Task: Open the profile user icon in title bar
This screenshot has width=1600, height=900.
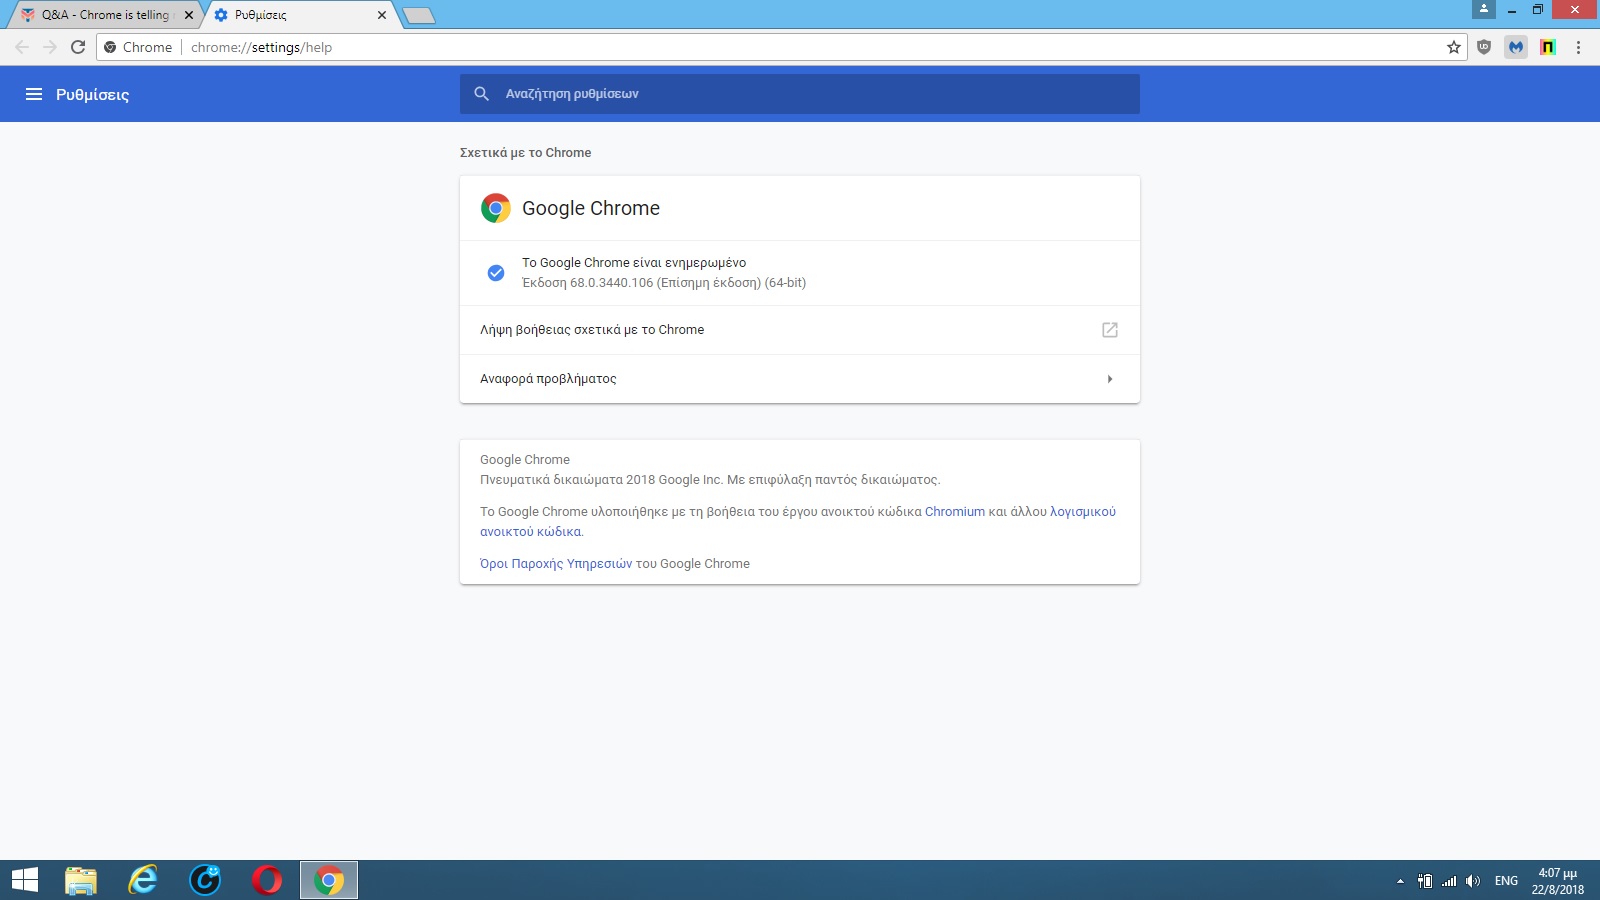Action: [x=1484, y=9]
